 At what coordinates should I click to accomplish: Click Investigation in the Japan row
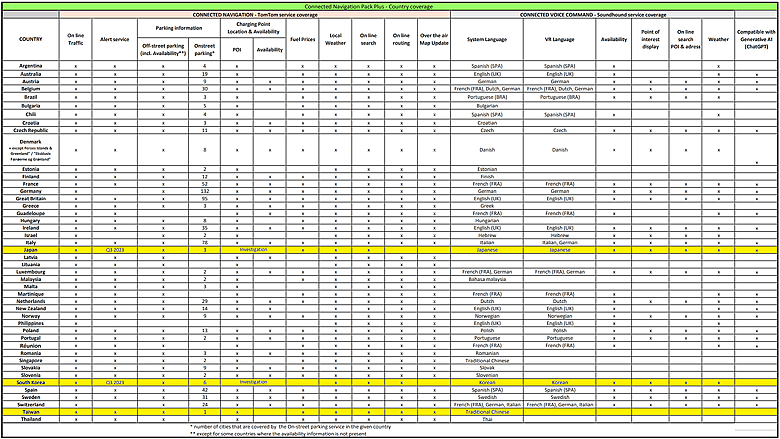253,250
